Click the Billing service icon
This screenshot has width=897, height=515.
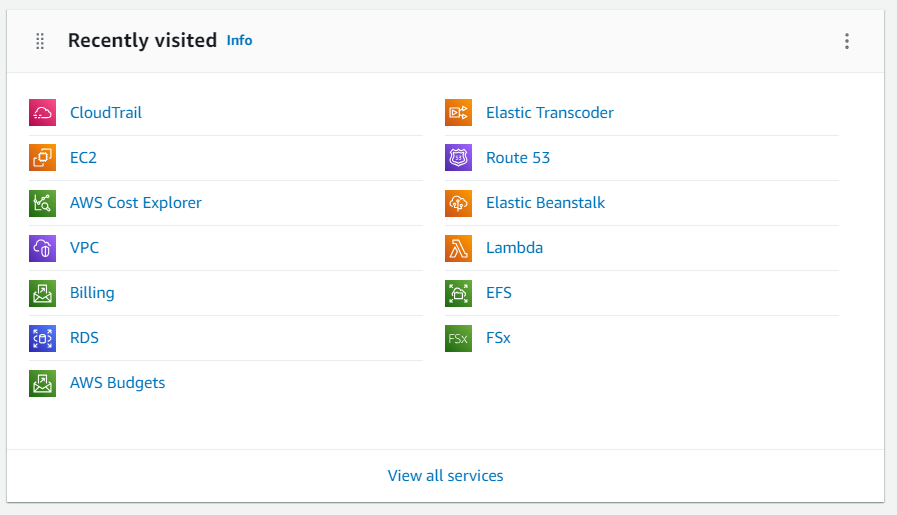point(42,293)
